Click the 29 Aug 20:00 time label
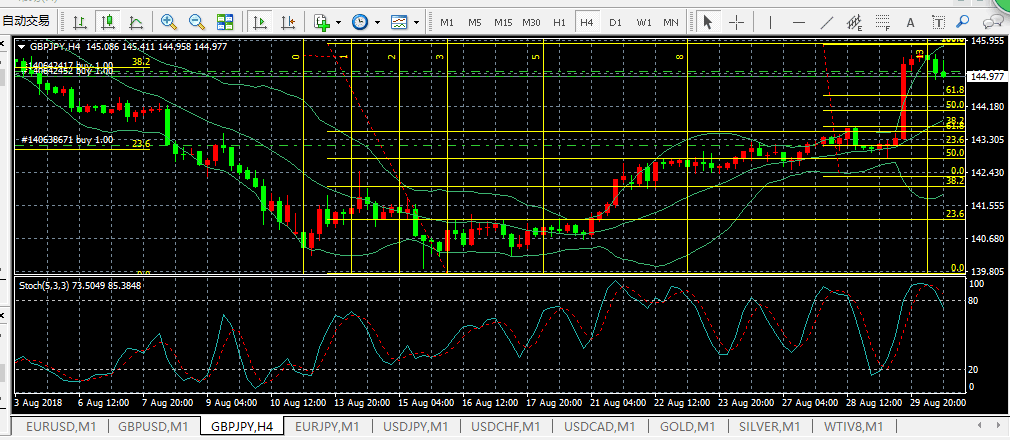This screenshot has height=440, width=1010. pyautogui.click(x=940, y=403)
